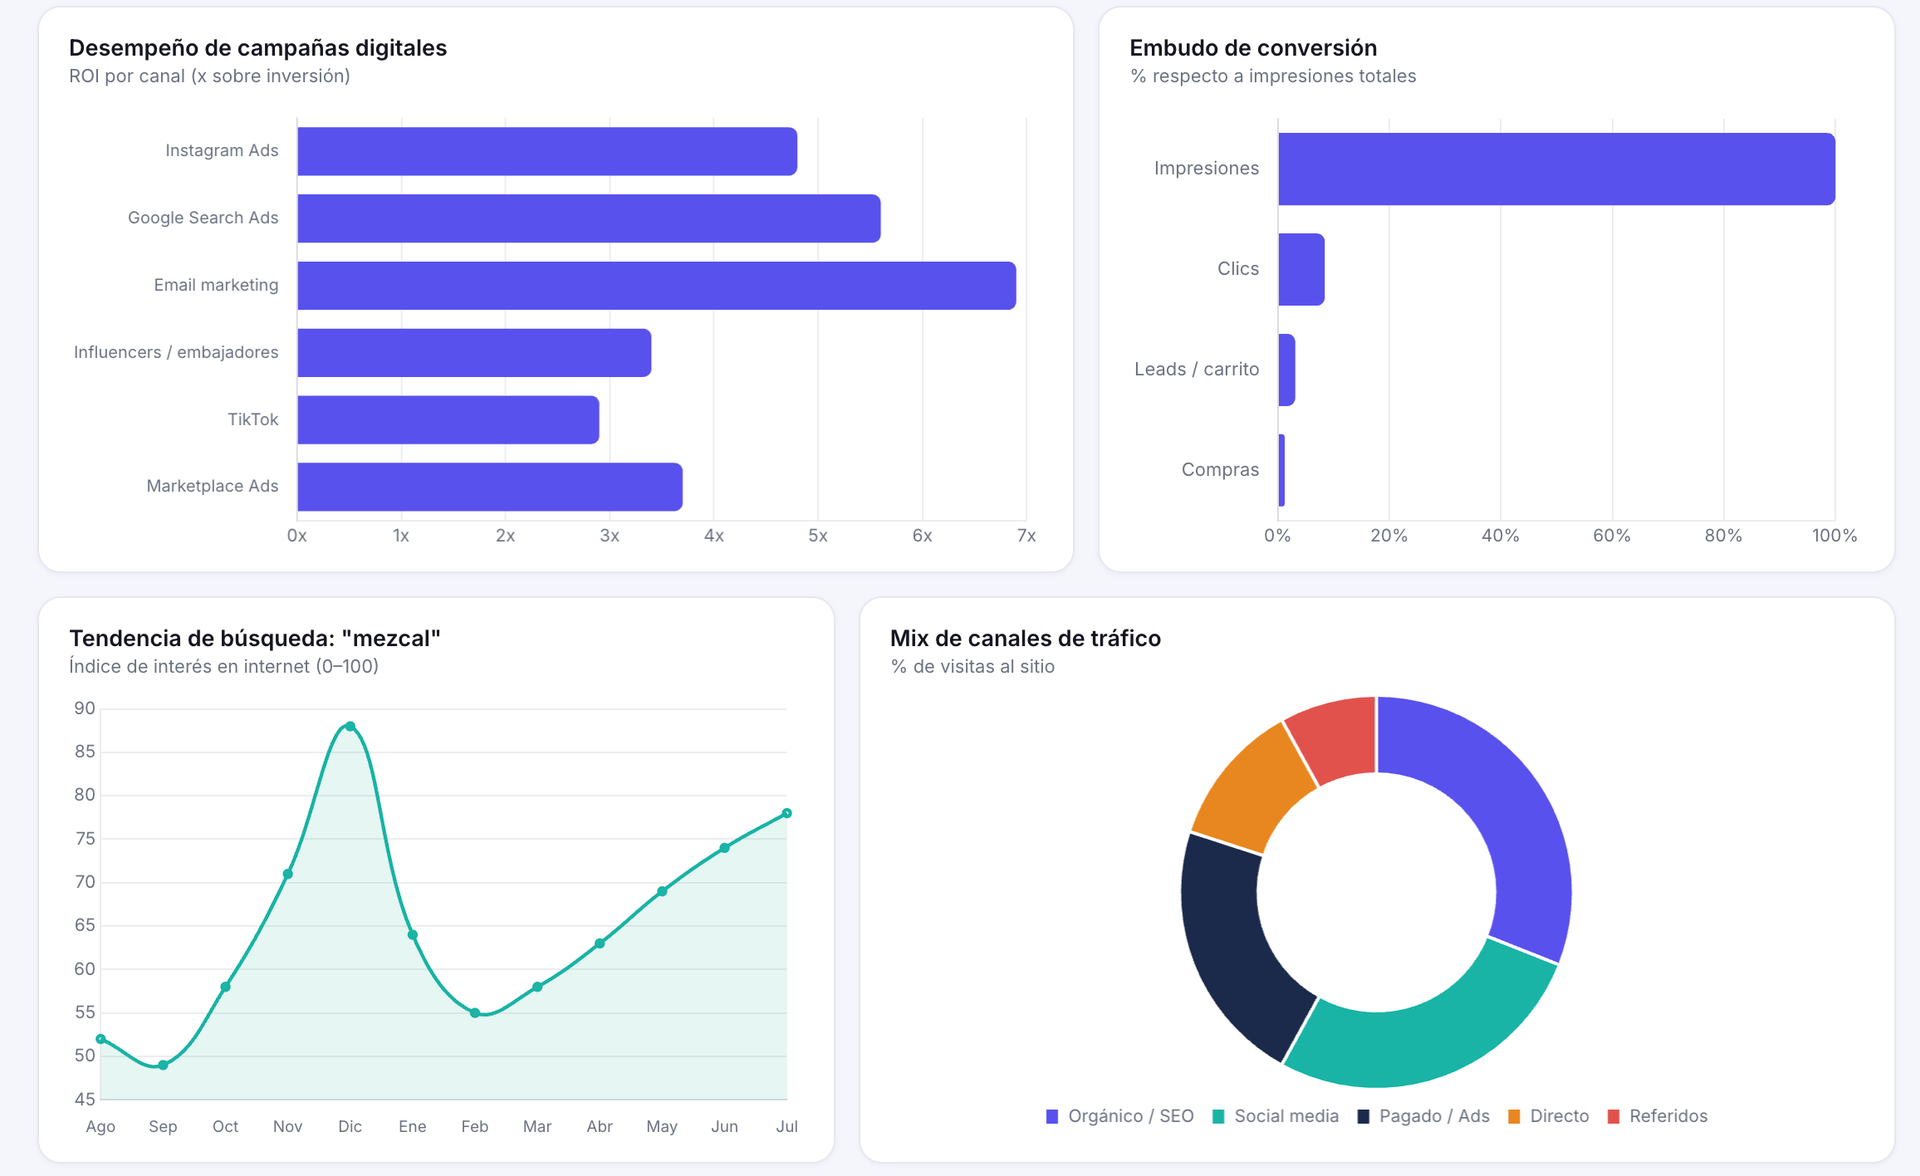Screen dimensions: 1920x1176
Task: Click the 'Tendencia de búsqueda: "mezcal"' title
Action: click(255, 638)
